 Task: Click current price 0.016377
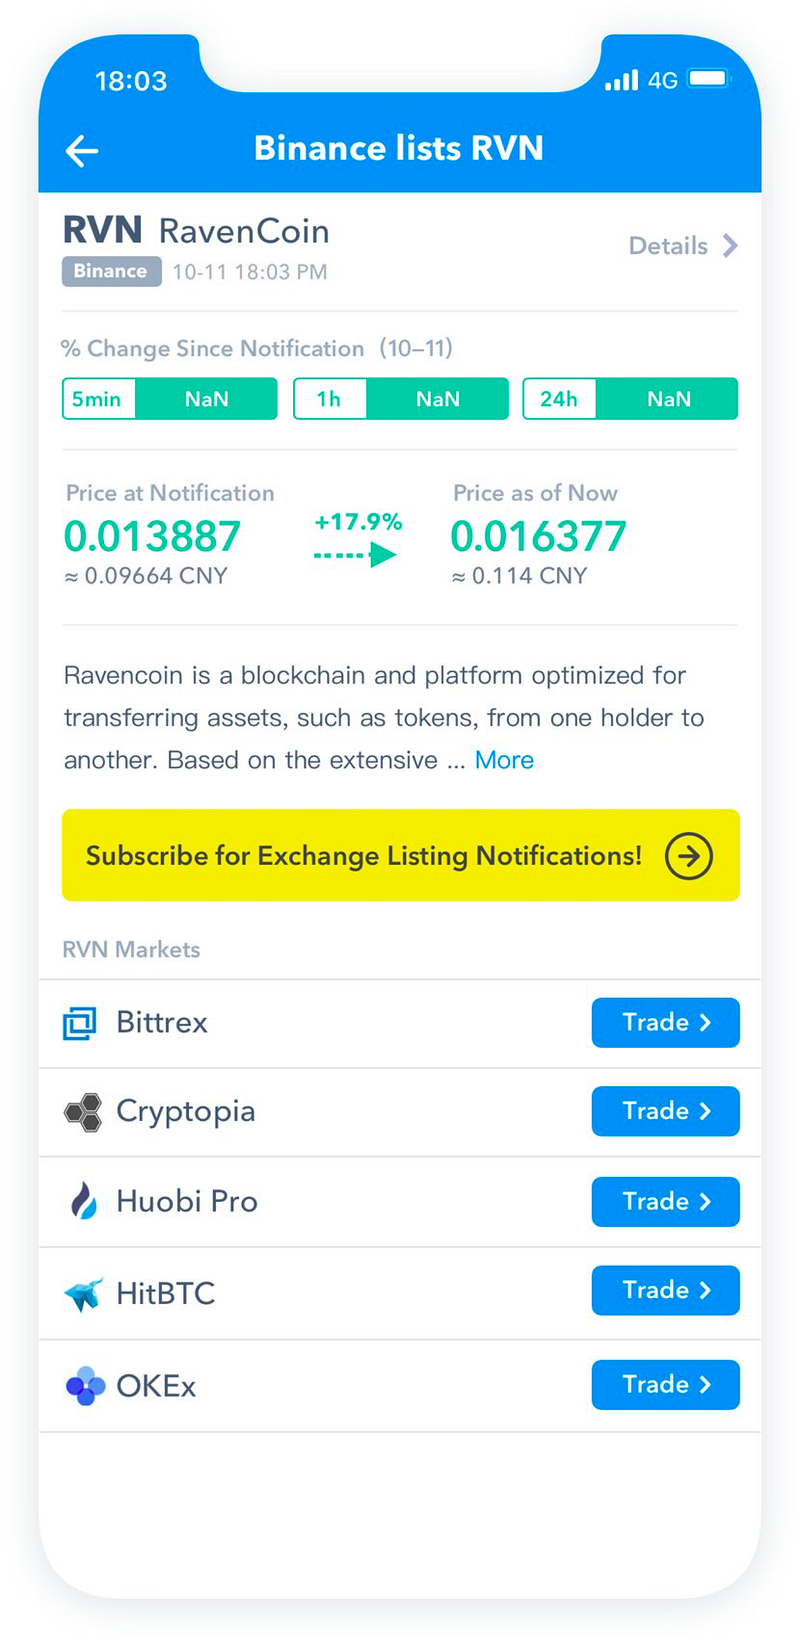click(x=538, y=537)
